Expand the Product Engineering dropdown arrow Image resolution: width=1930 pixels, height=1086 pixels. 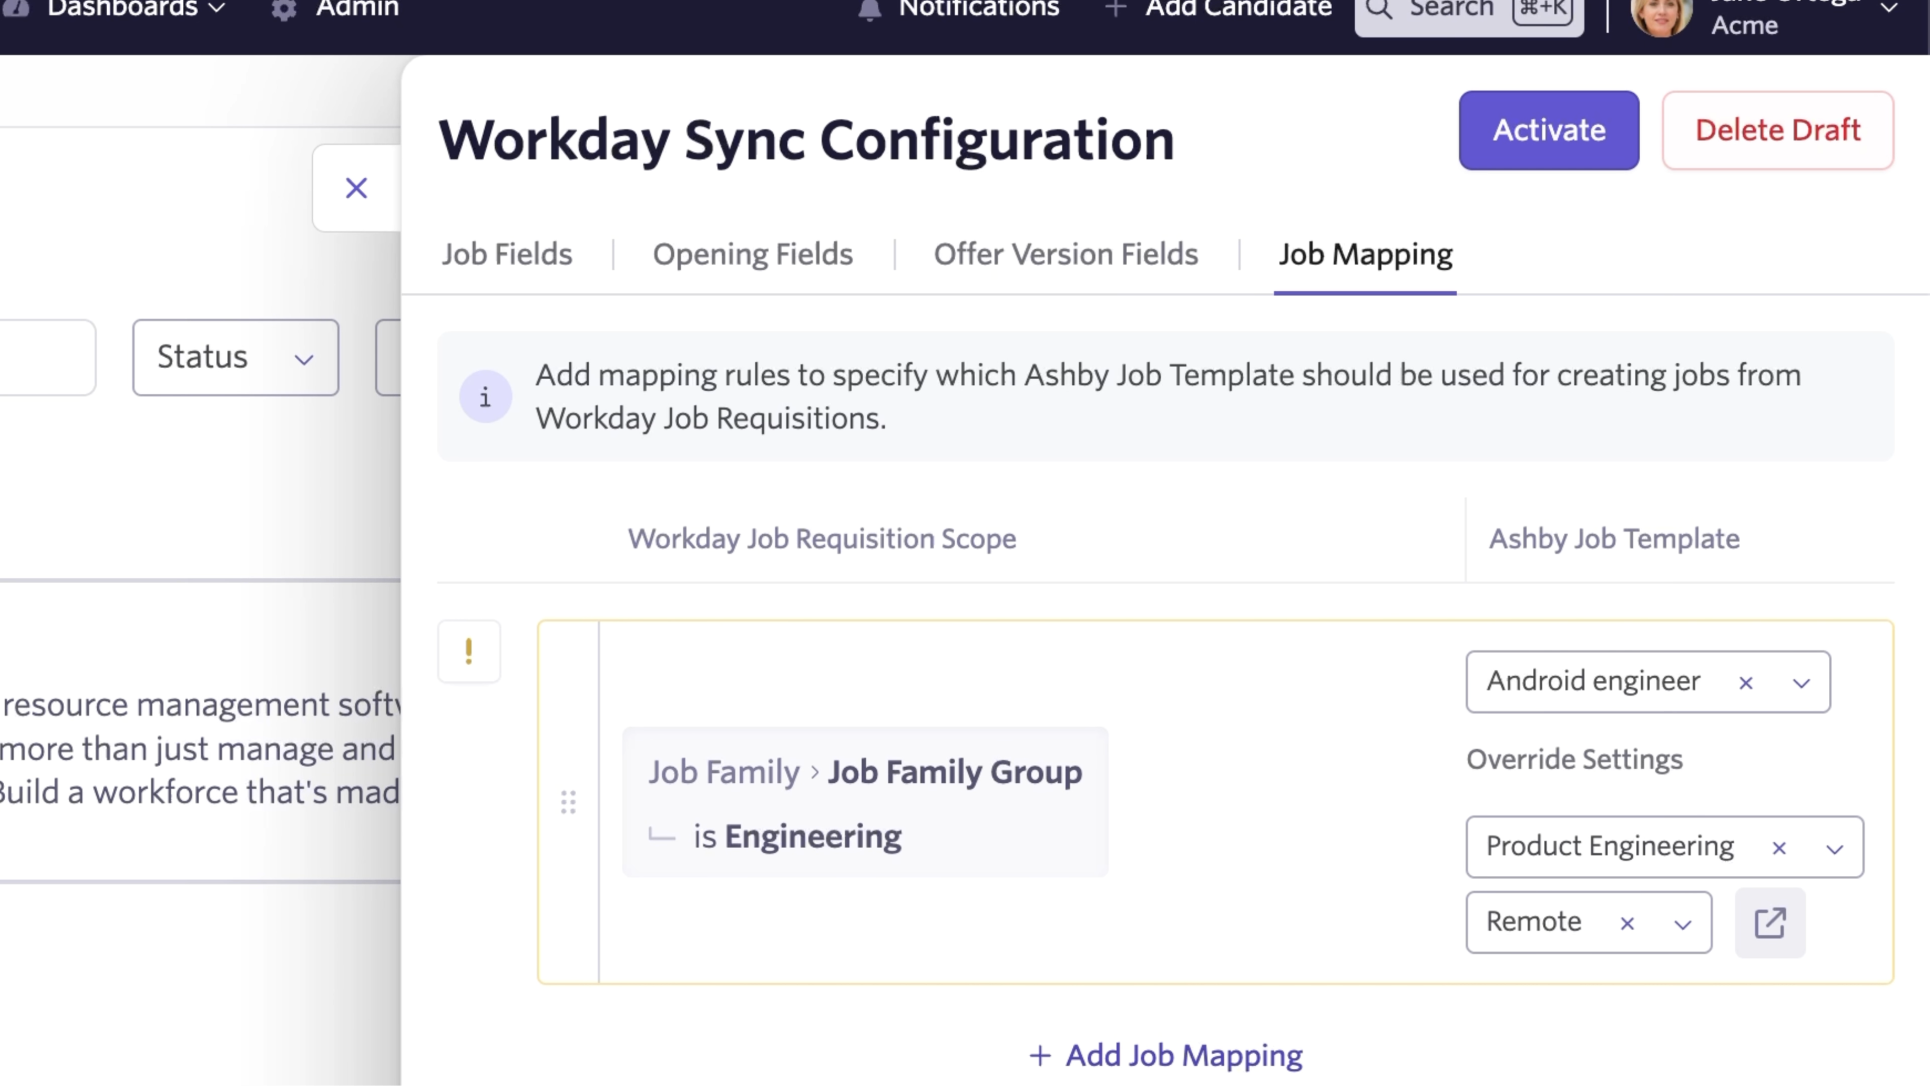click(x=1834, y=848)
